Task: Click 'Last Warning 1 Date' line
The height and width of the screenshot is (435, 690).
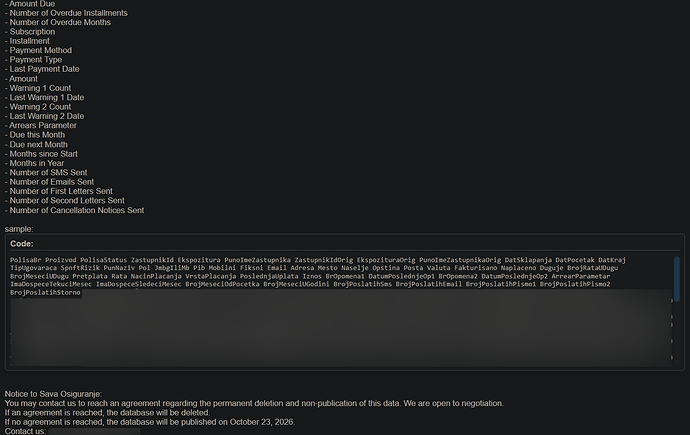Action: coord(44,98)
